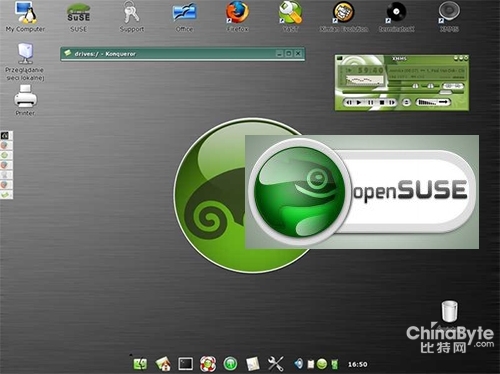The width and height of the screenshot is (500, 374).
Task: Launch the Ximian Evolution desktop shortcut
Action: click(344, 17)
